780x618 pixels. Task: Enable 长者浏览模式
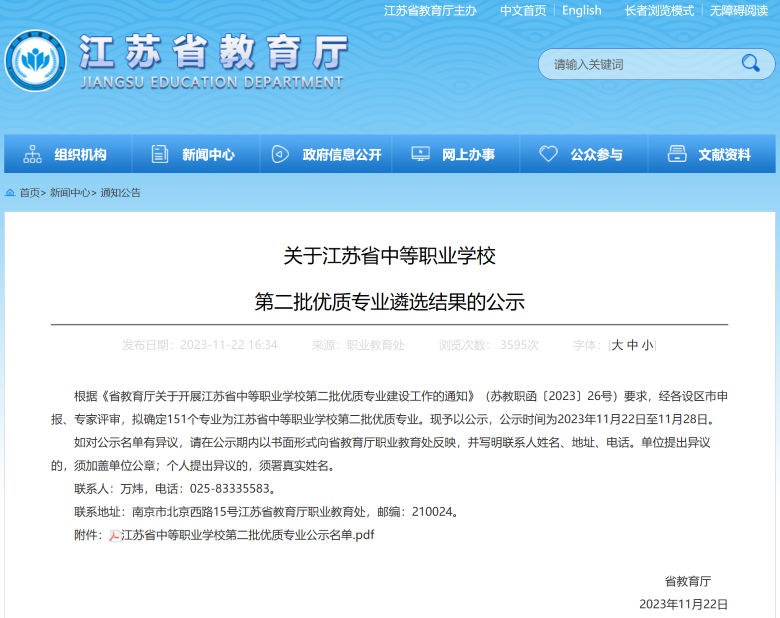[x=659, y=10]
